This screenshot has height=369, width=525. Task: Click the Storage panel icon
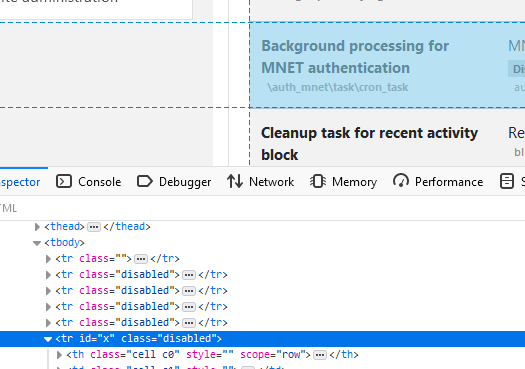(507, 181)
